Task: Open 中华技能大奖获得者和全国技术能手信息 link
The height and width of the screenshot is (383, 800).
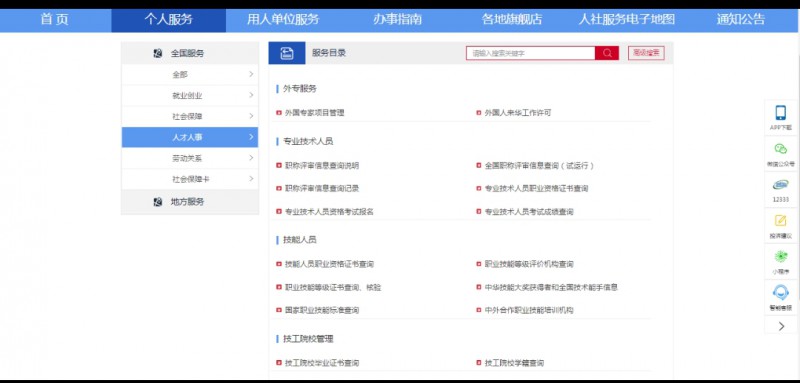Action: 551,287
